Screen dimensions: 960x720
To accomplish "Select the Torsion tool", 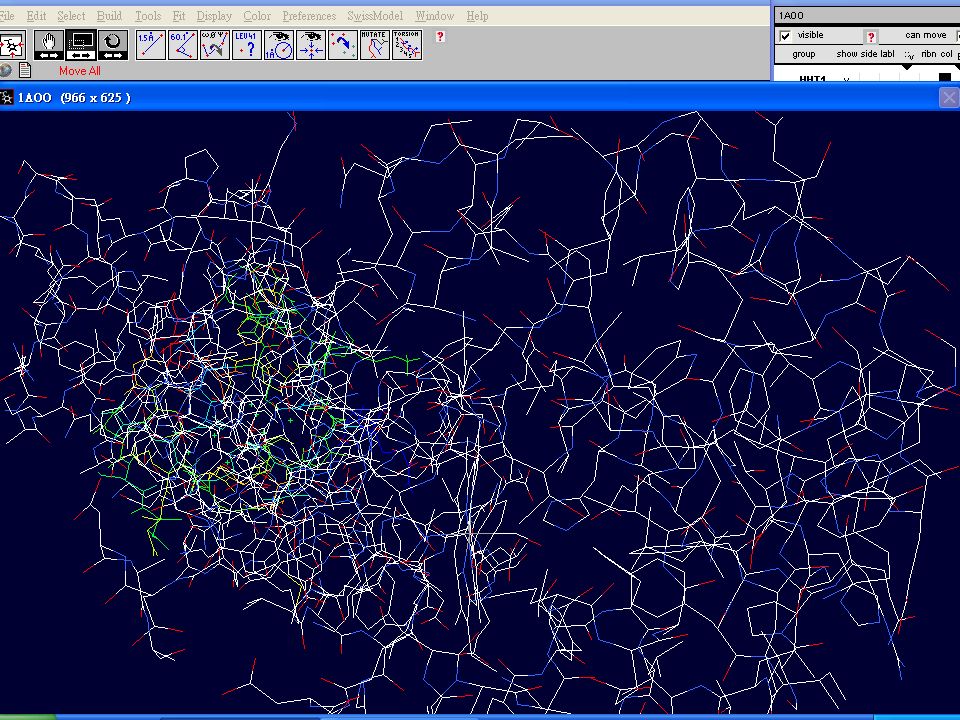I will click(407, 45).
